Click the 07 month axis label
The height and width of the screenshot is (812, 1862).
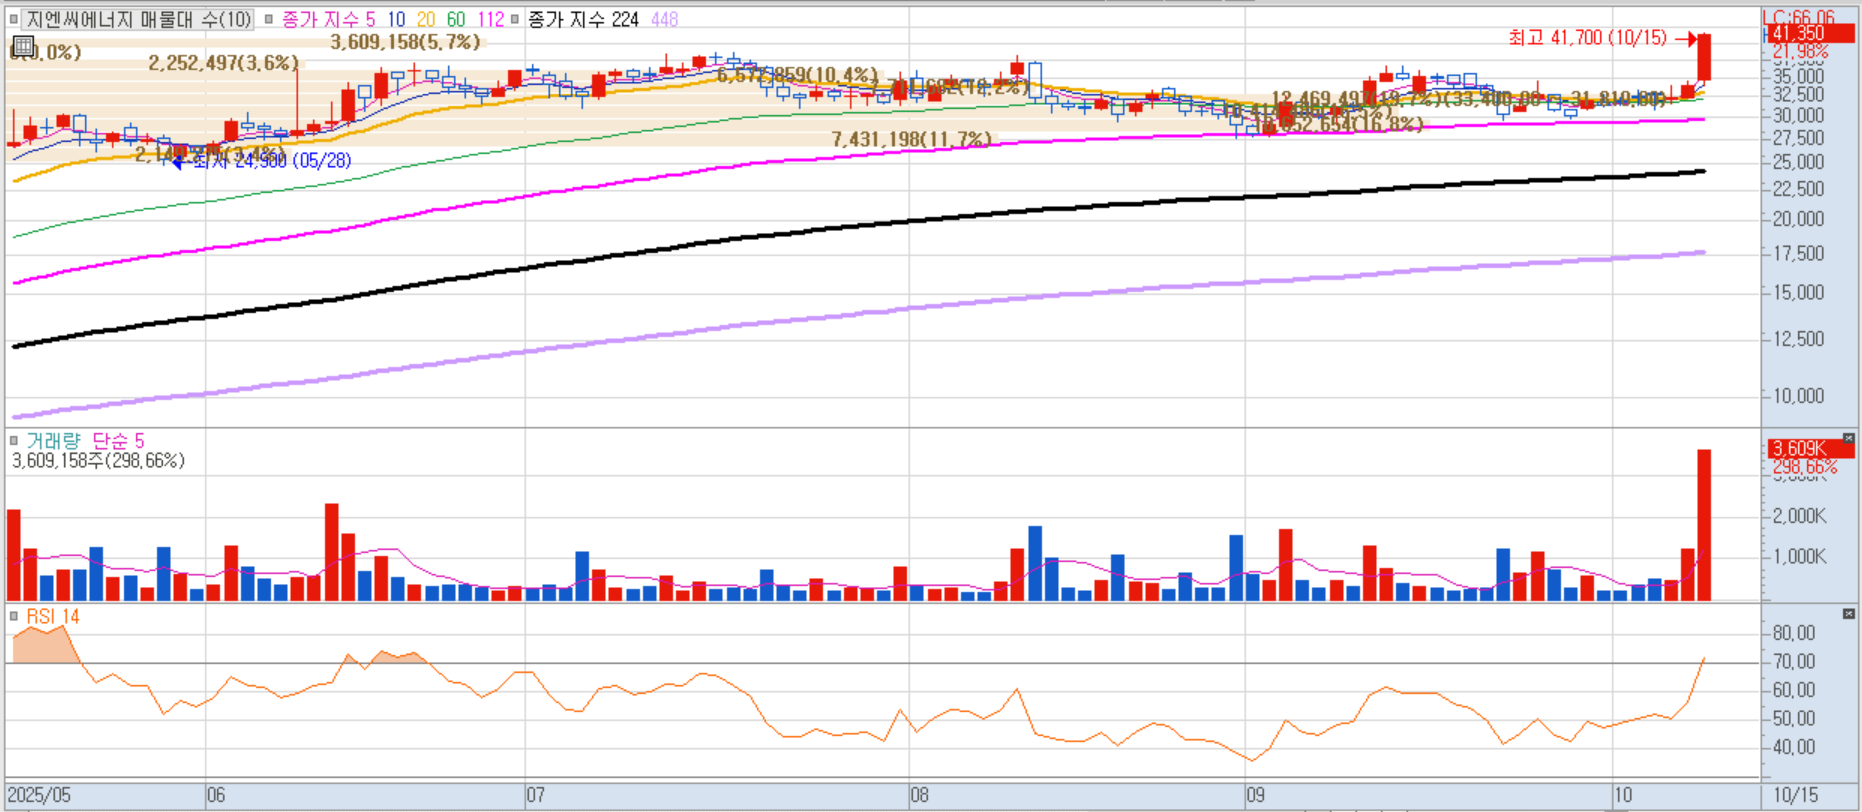pos(536,795)
